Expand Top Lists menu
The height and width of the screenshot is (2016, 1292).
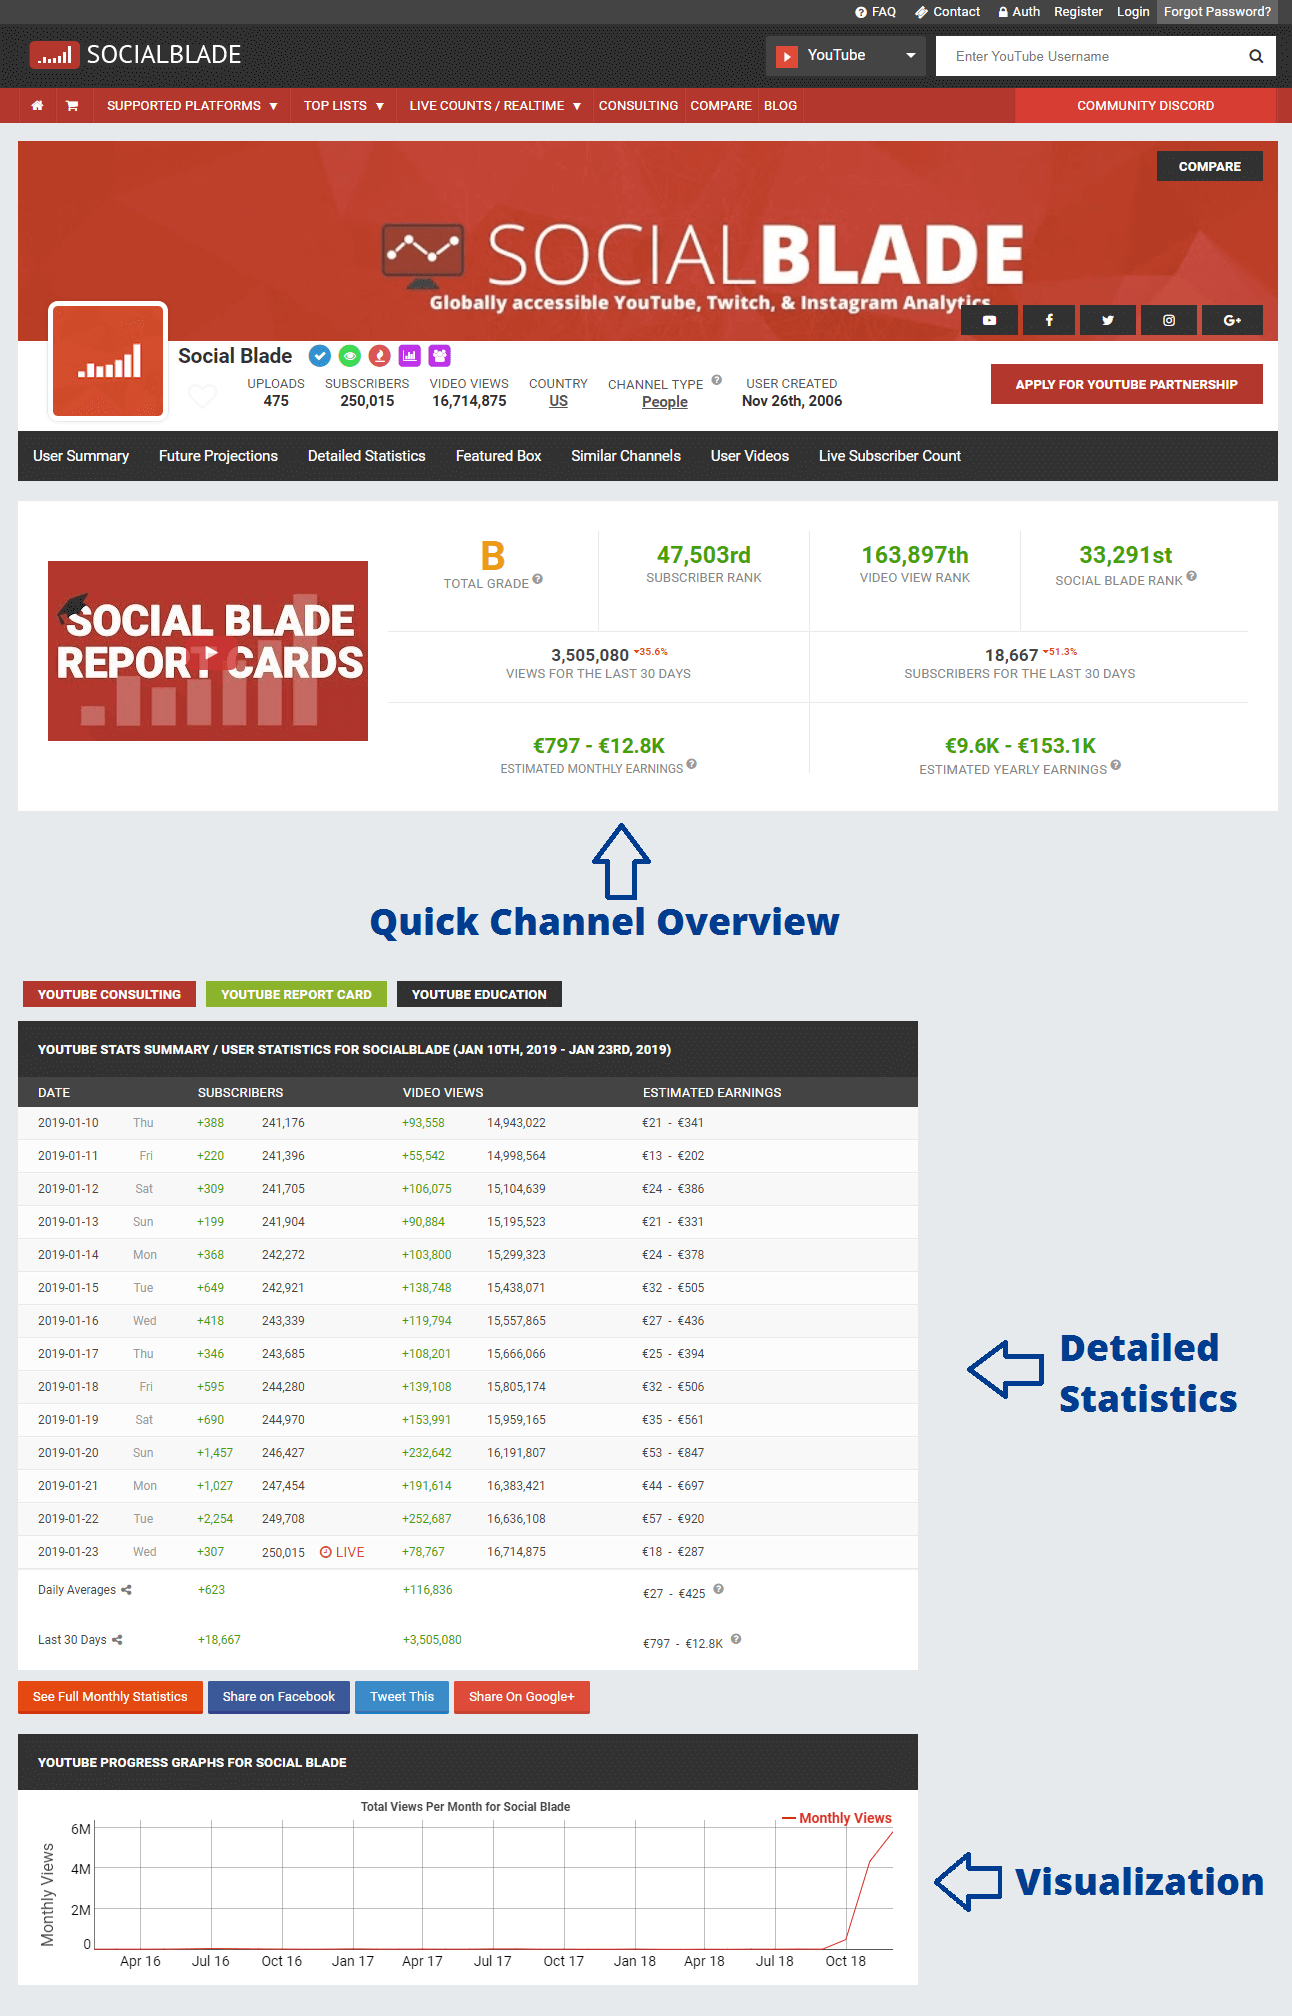point(344,105)
